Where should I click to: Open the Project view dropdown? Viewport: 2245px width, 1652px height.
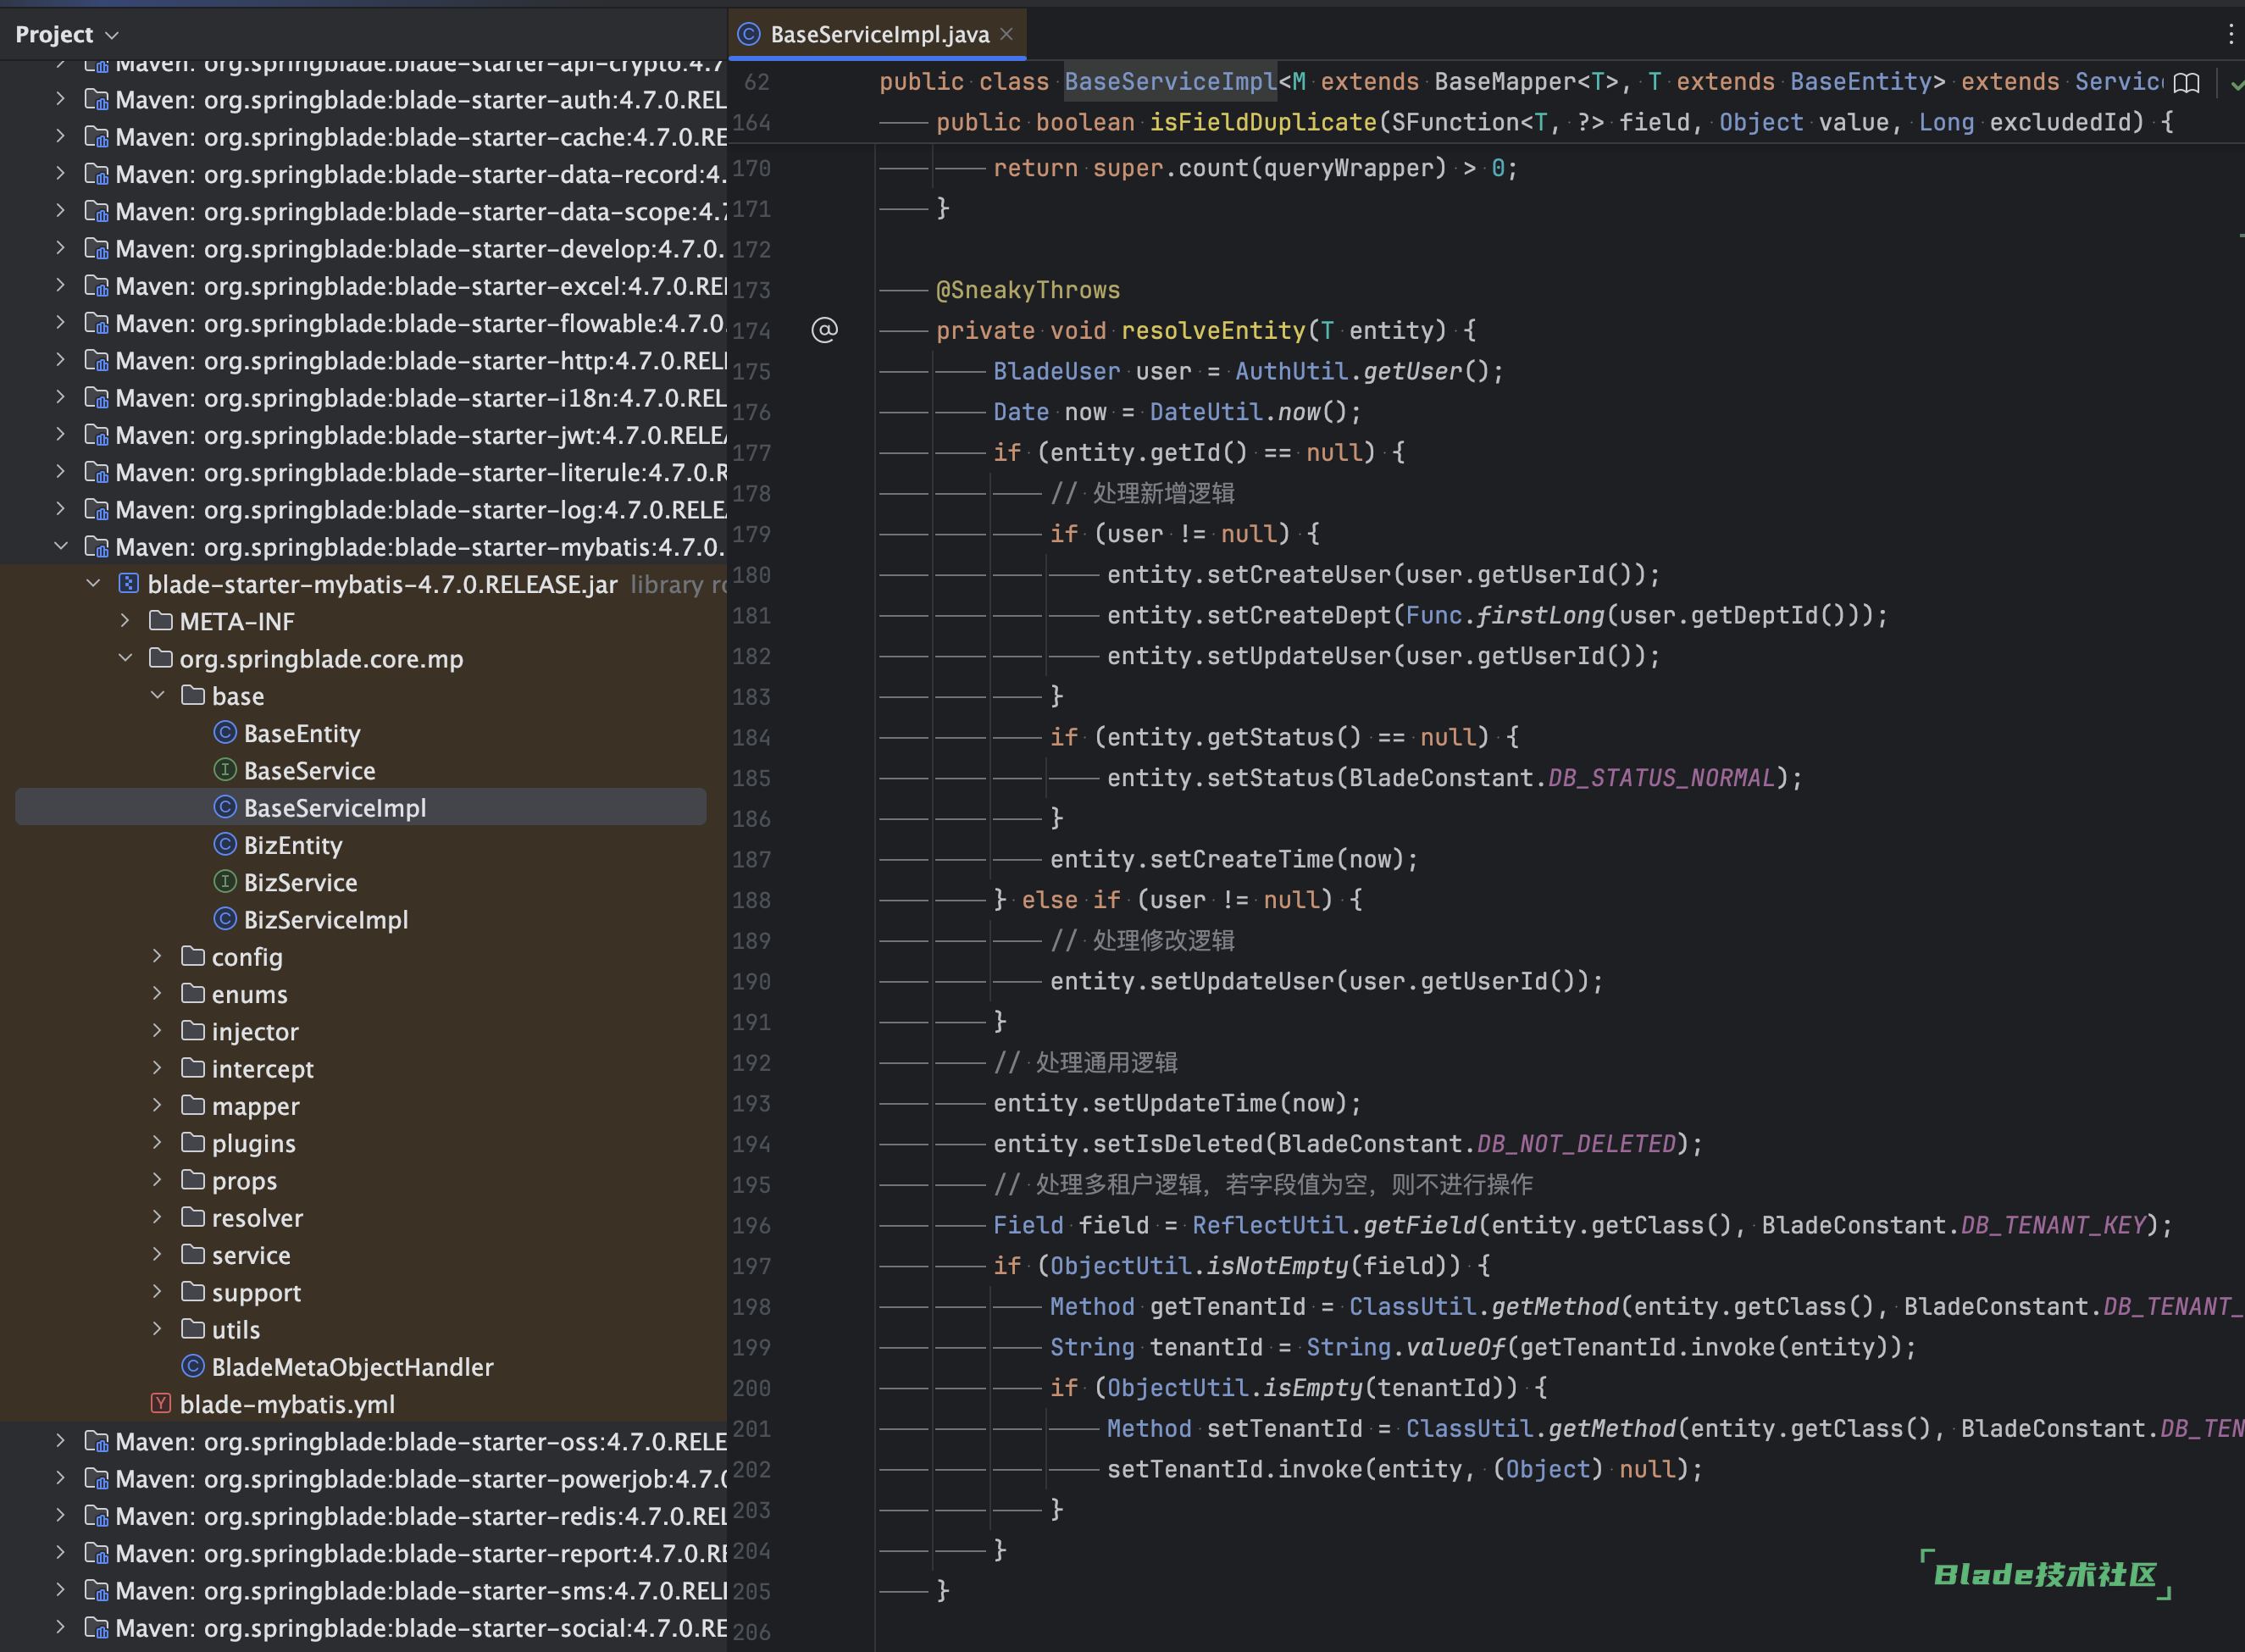(x=67, y=35)
